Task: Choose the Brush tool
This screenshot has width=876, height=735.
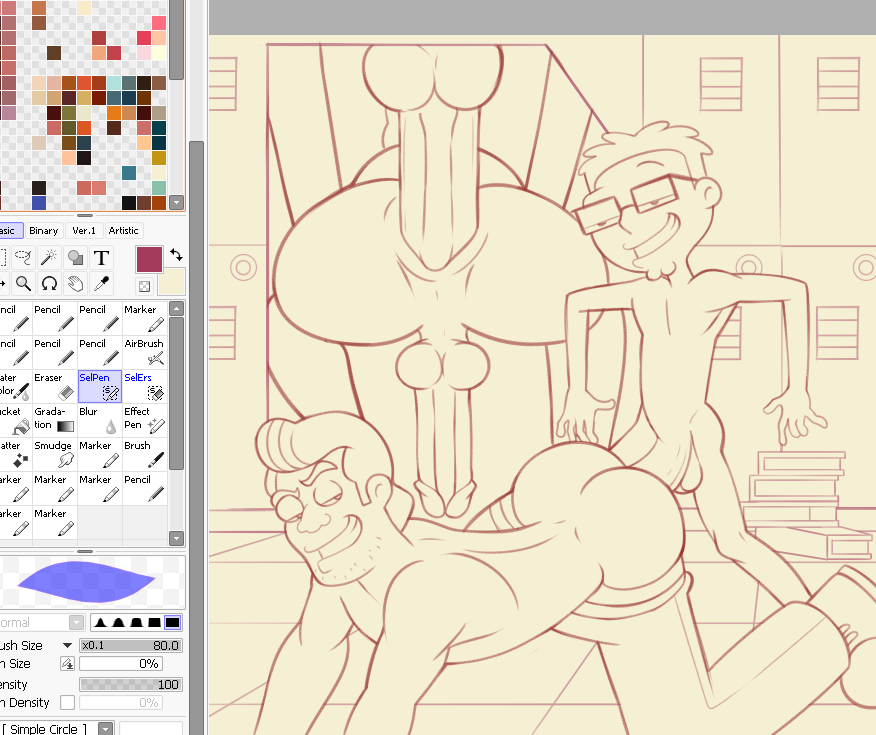Action: 144,454
